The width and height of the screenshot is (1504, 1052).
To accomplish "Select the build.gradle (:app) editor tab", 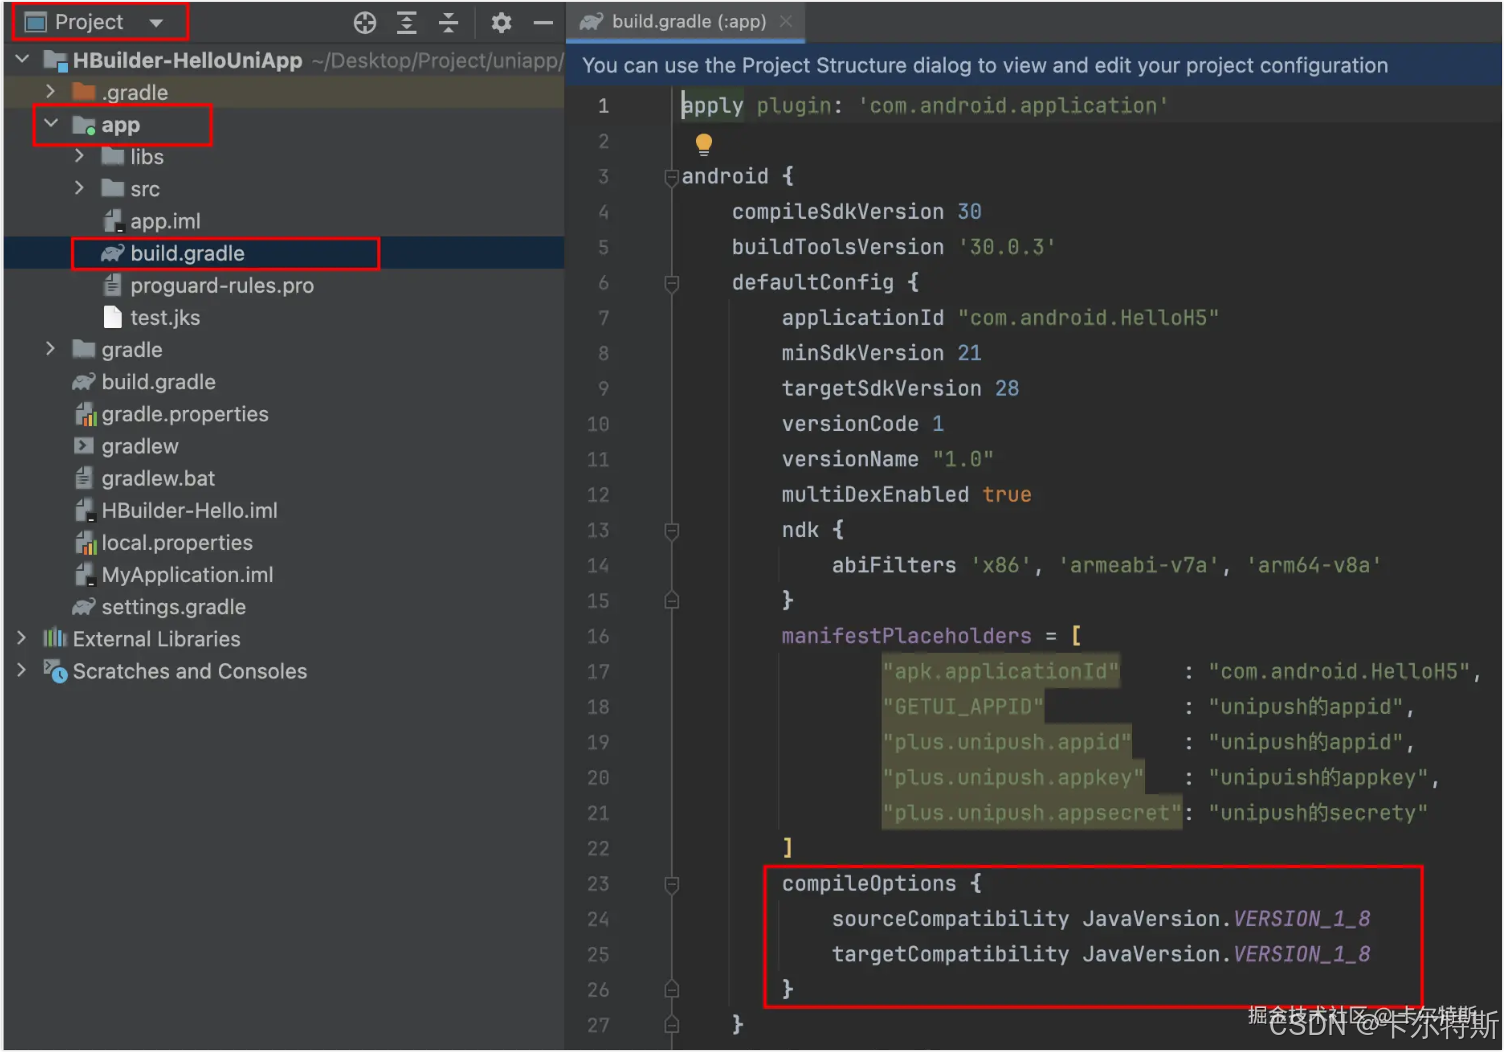I will [688, 21].
